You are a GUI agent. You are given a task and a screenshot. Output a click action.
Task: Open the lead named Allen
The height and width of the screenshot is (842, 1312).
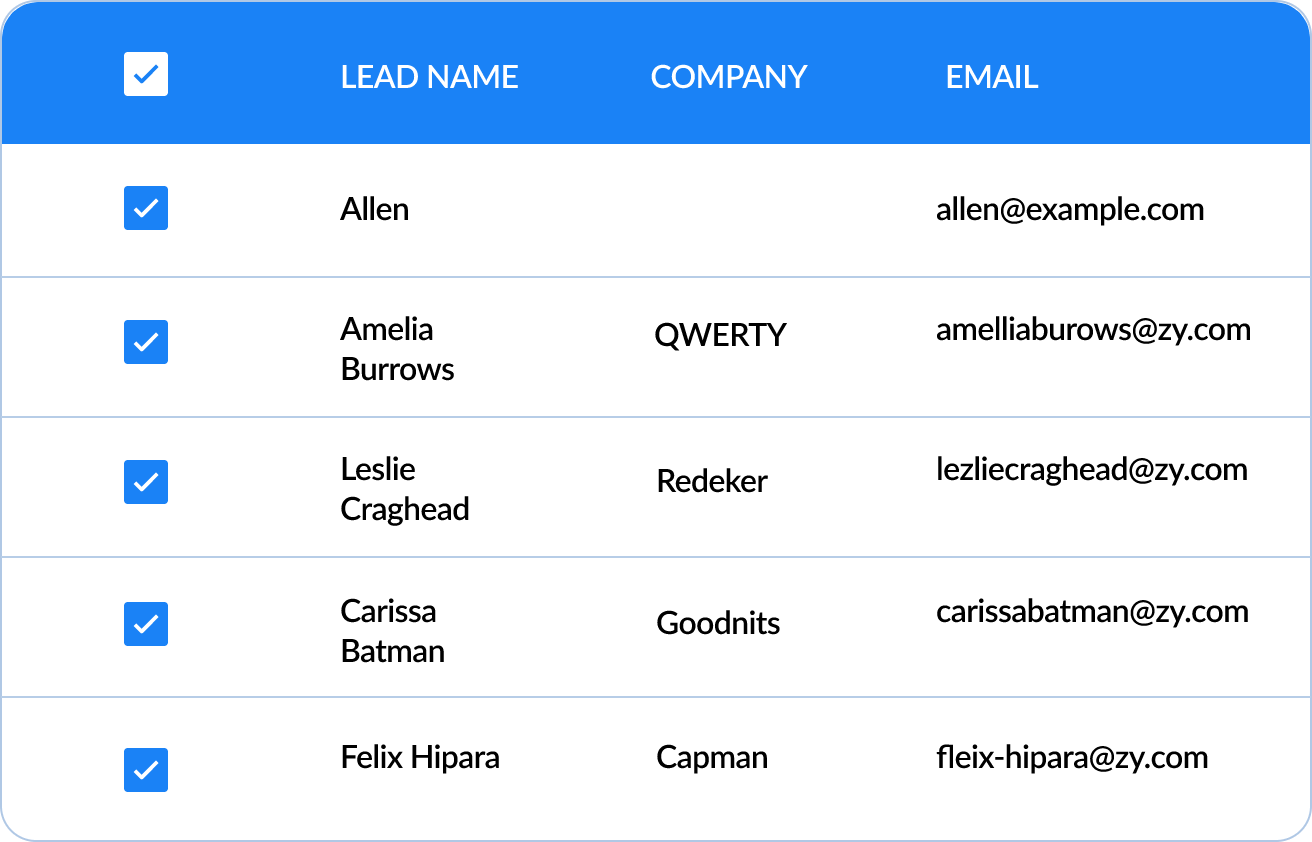pos(375,209)
